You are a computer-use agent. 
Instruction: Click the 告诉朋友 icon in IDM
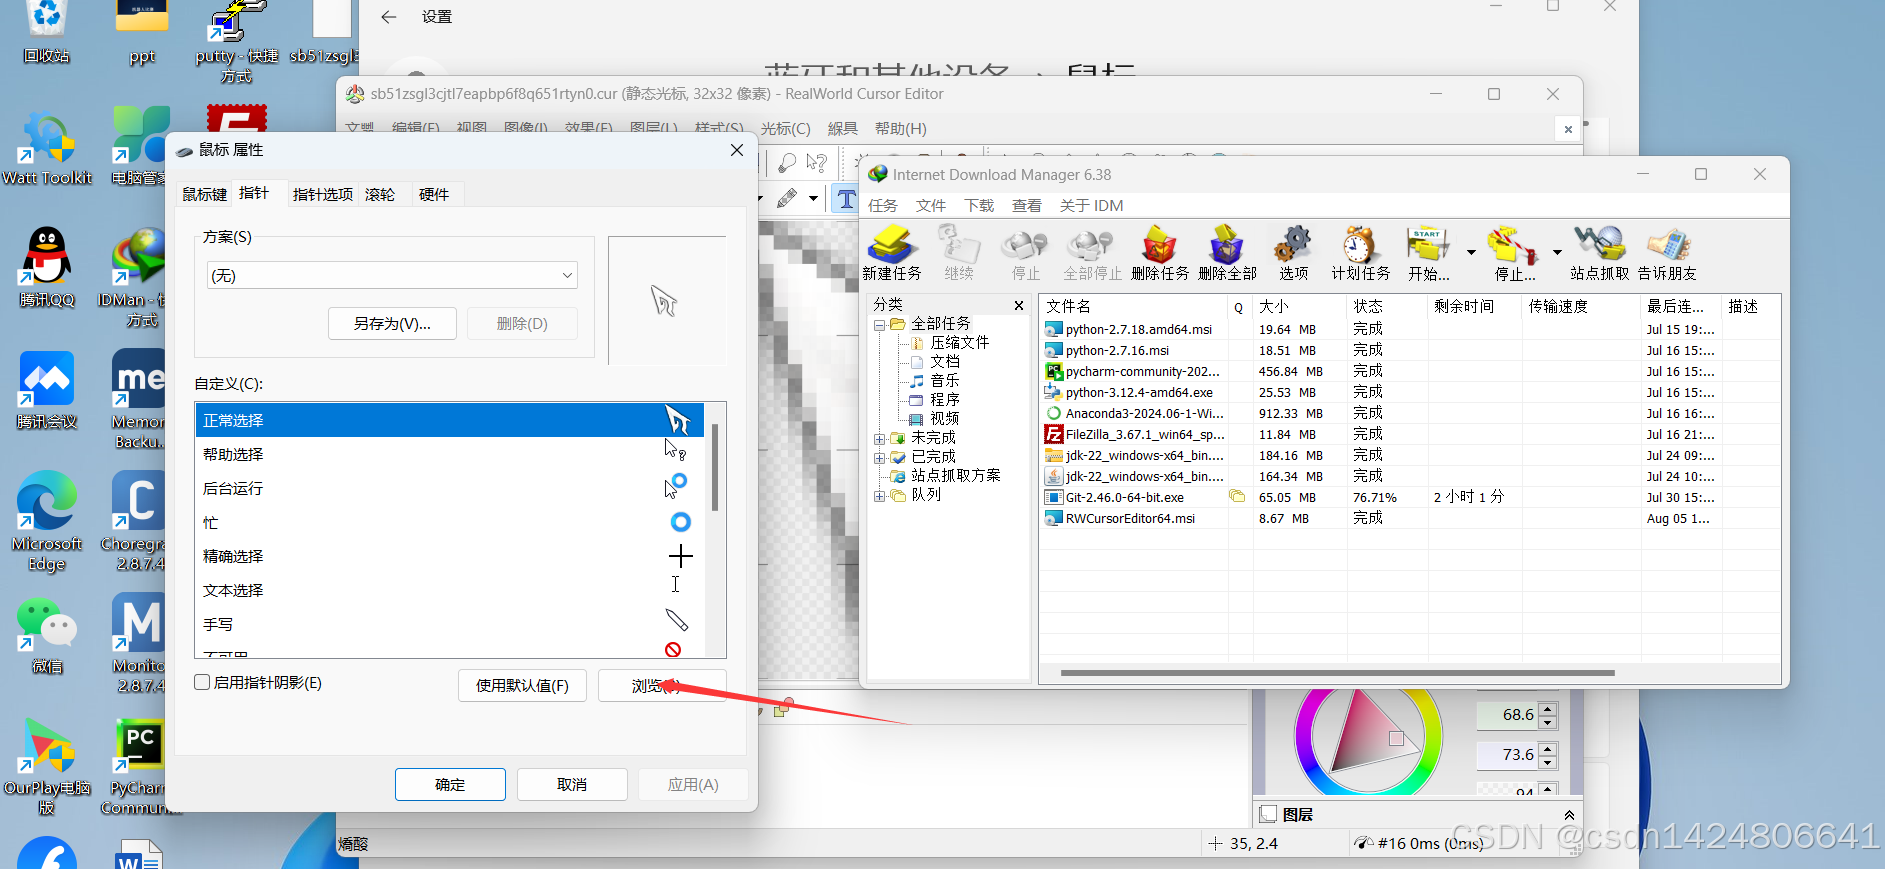(x=1667, y=252)
